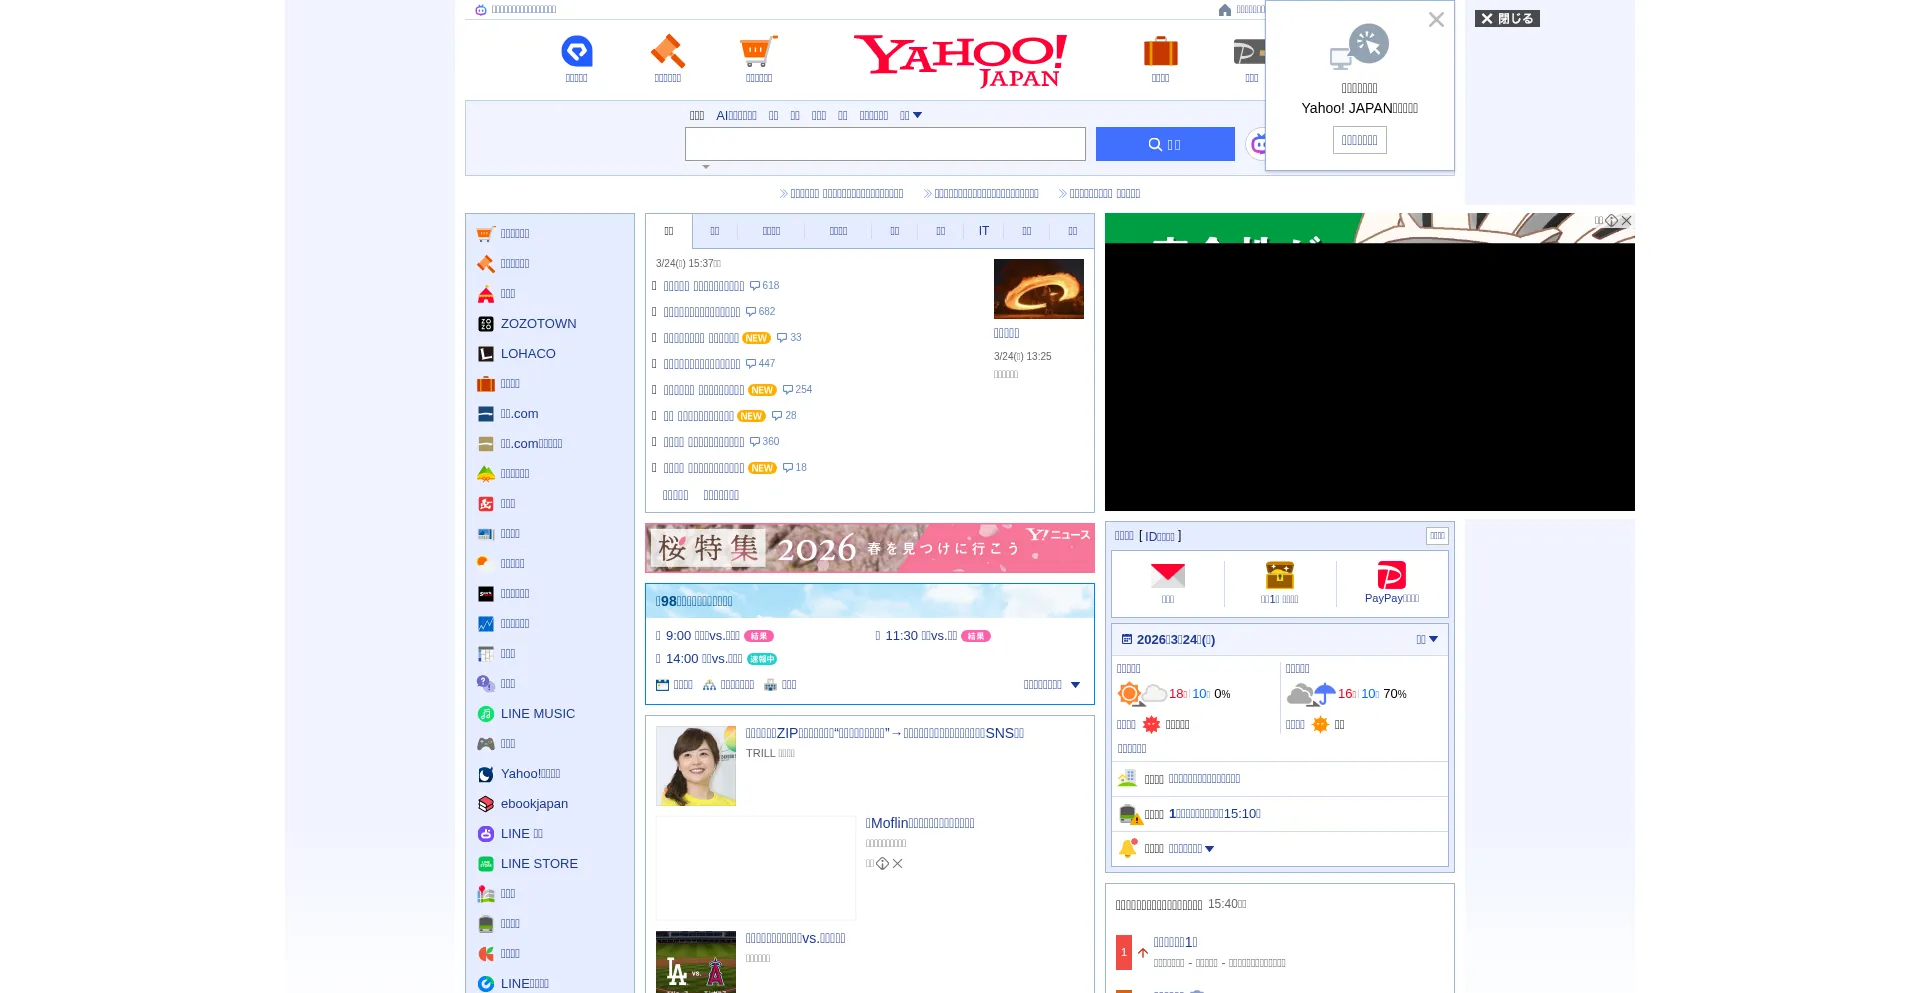
Task: Open the article thumbnail of woman in yellow
Action: tap(696, 766)
